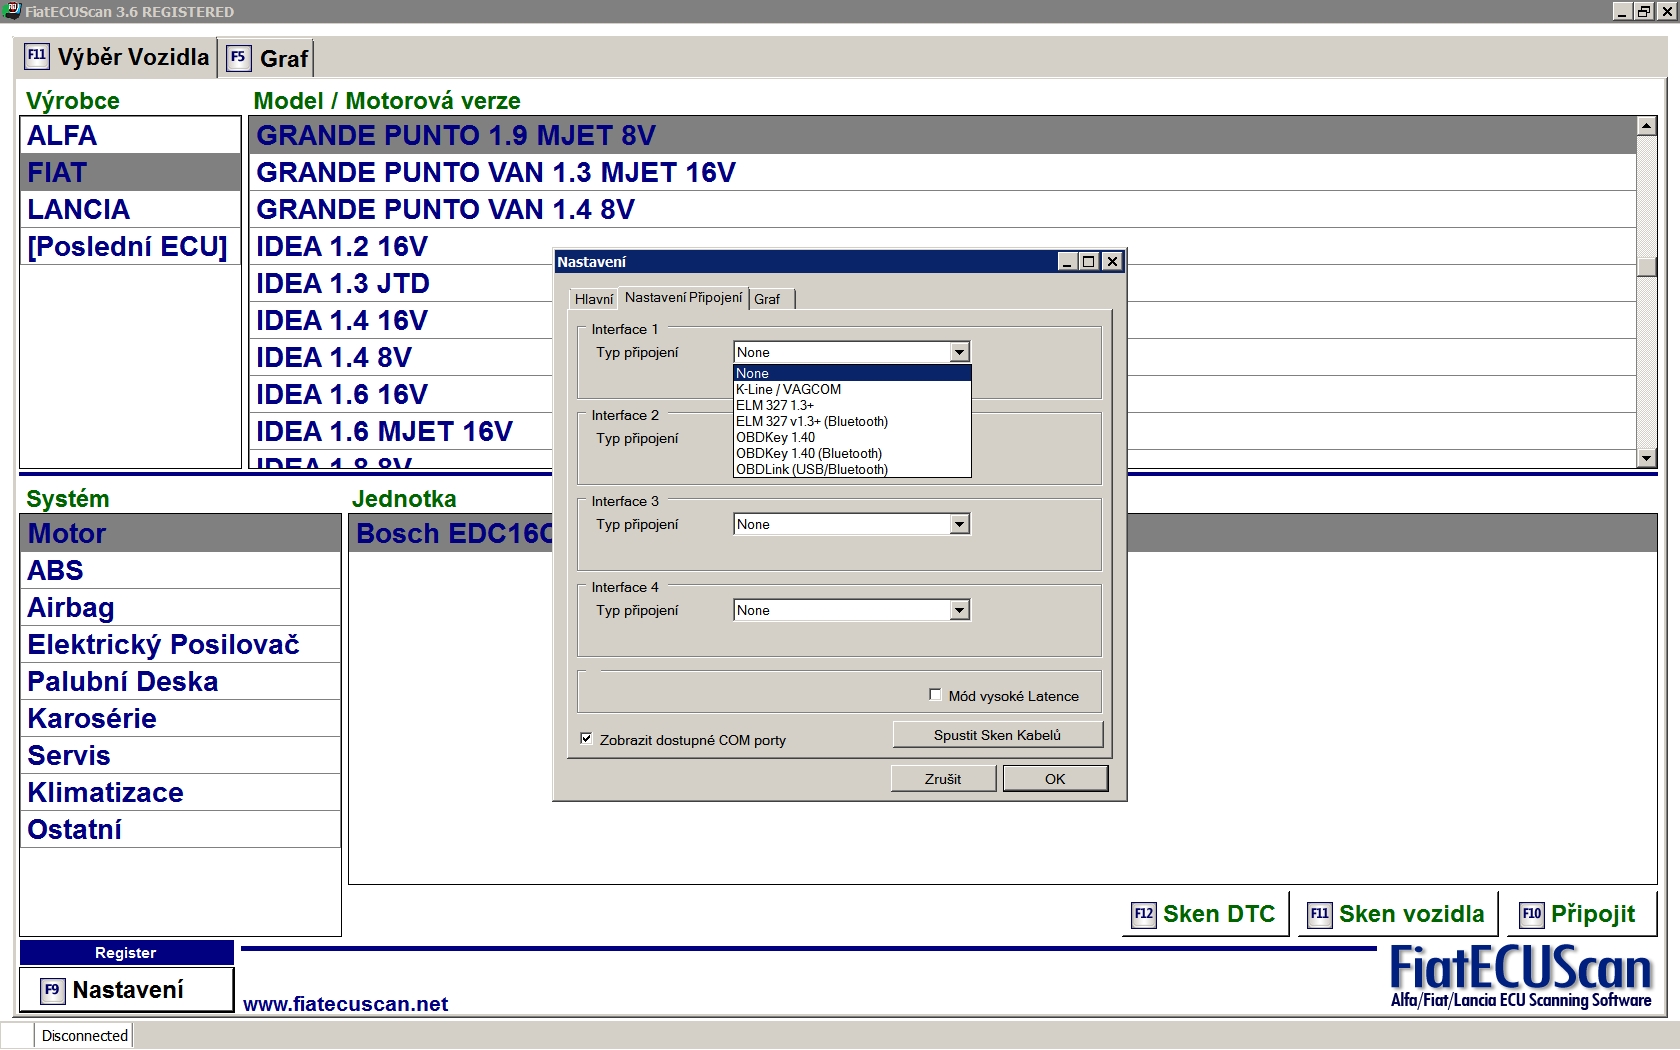Image resolution: width=1680 pixels, height=1050 pixels.
Task: Select the highlighted None option in the list
Action: click(852, 373)
